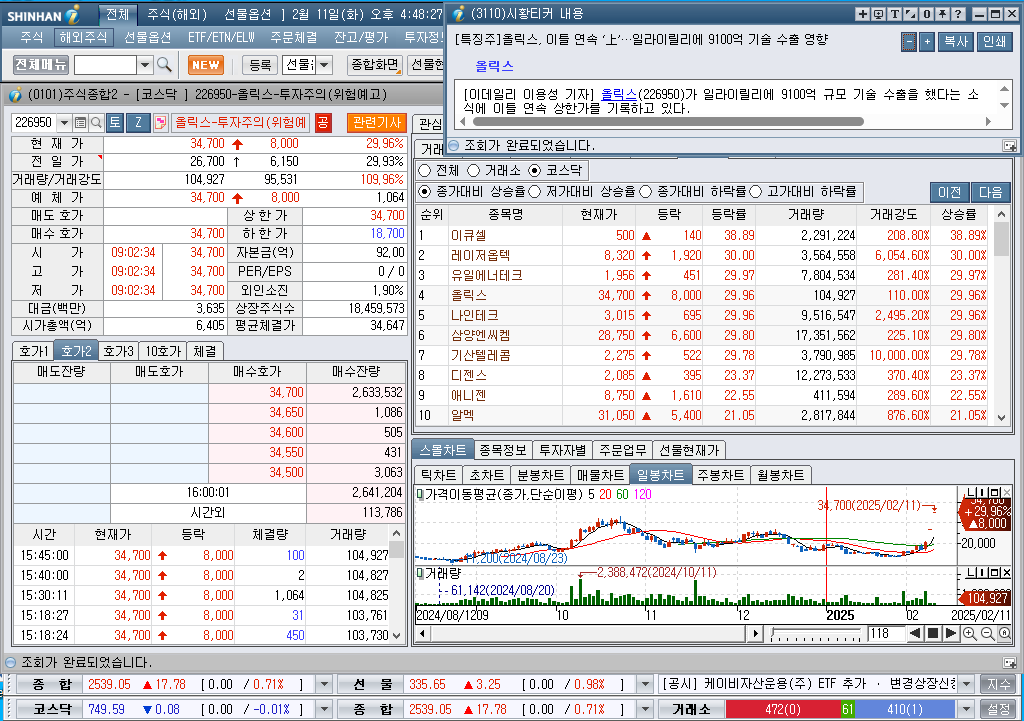Click the monitor icon in news window title bar

(878, 14)
